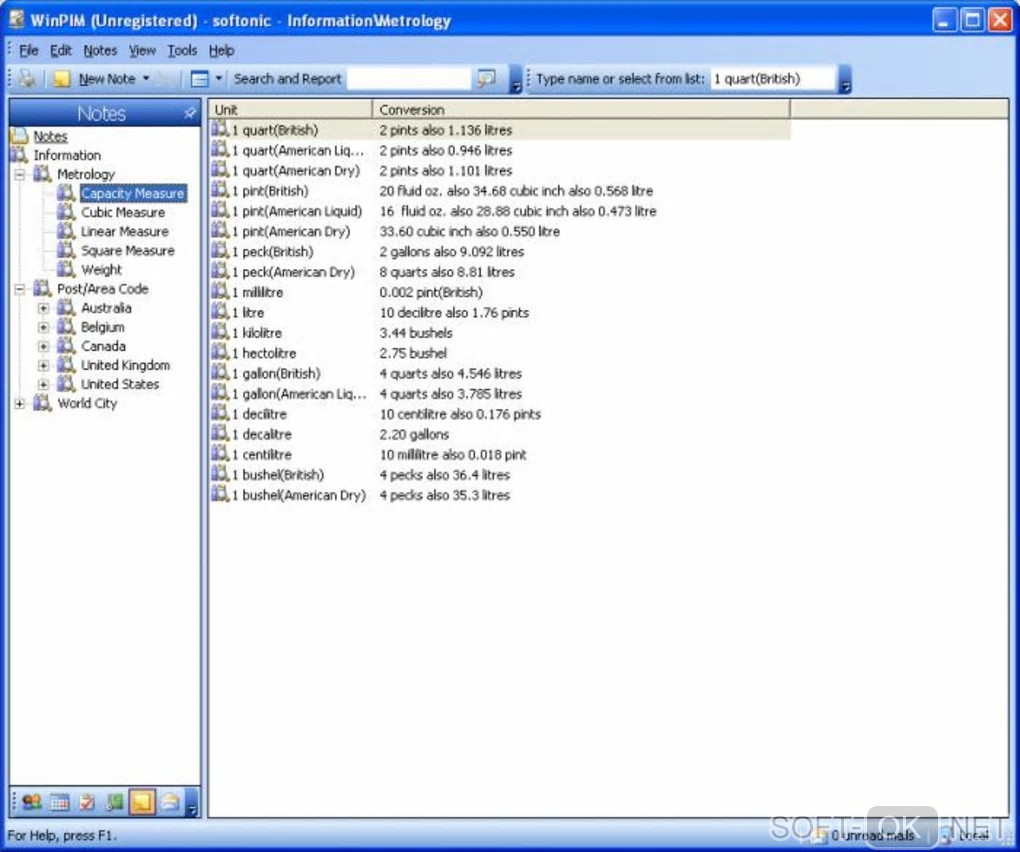1020x852 pixels.
Task: Expand the Canada tree node
Action: click(43, 346)
